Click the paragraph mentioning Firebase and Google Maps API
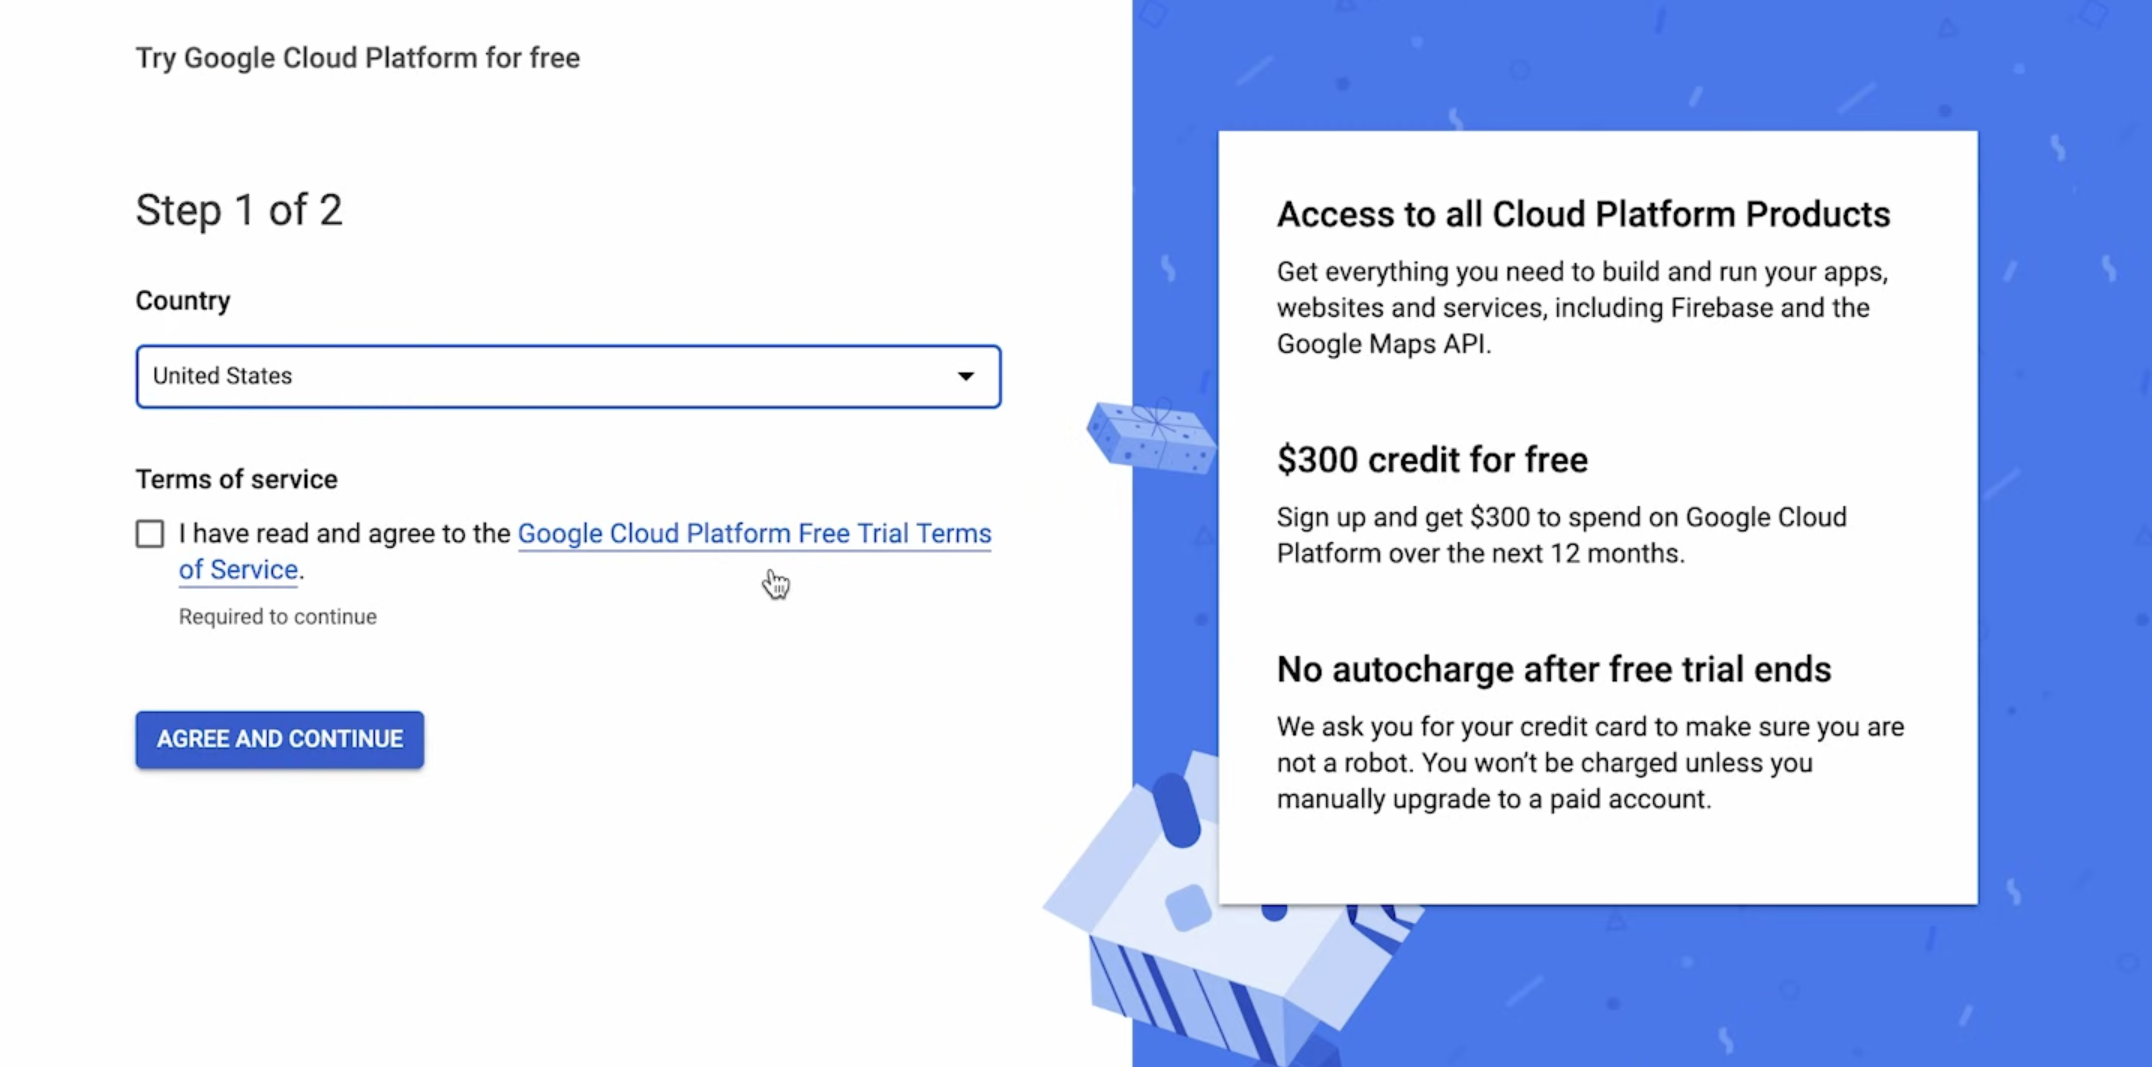The width and height of the screenshot is (2152, 1067). click(1582, 308)
